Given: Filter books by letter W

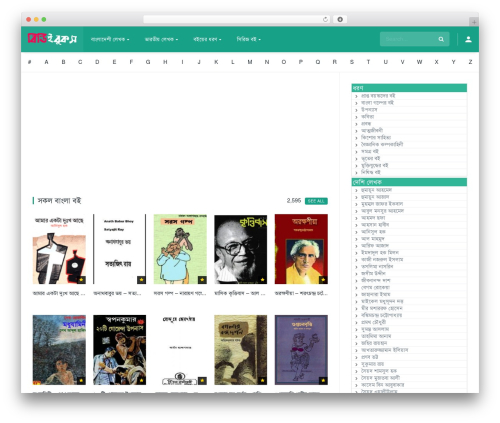Looking at the screenshot, I should point(419,62).
